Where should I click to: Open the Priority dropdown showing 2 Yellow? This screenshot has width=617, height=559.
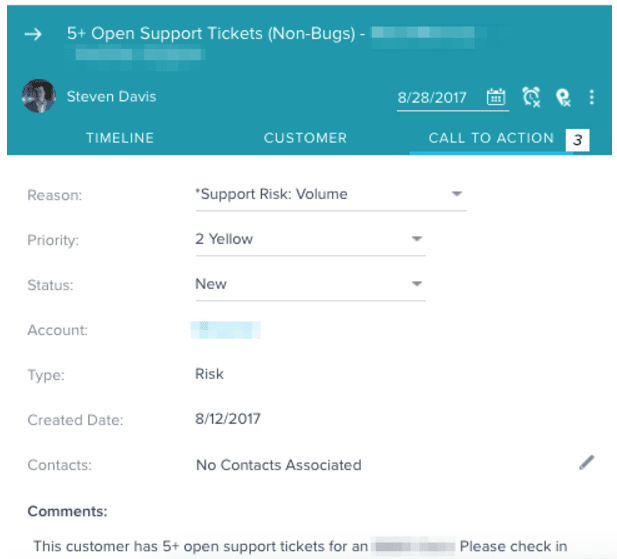pos(416,239)
